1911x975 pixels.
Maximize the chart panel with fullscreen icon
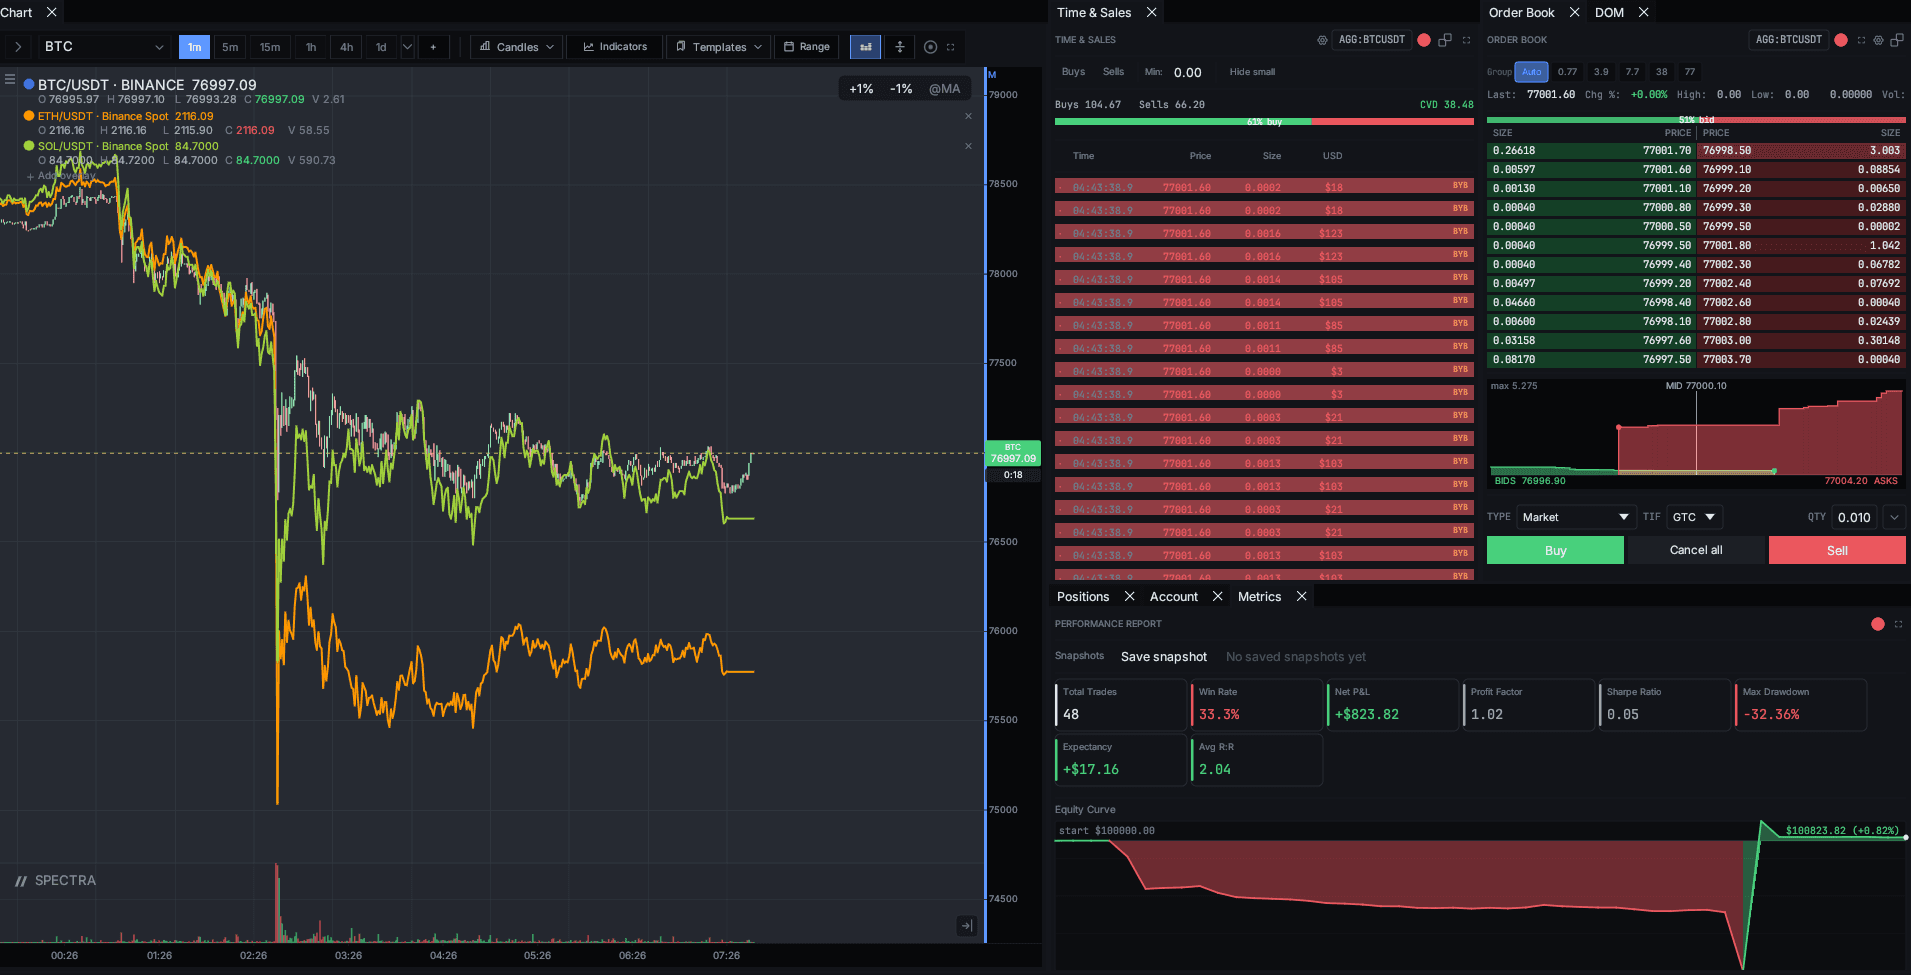tap(951, 47)
